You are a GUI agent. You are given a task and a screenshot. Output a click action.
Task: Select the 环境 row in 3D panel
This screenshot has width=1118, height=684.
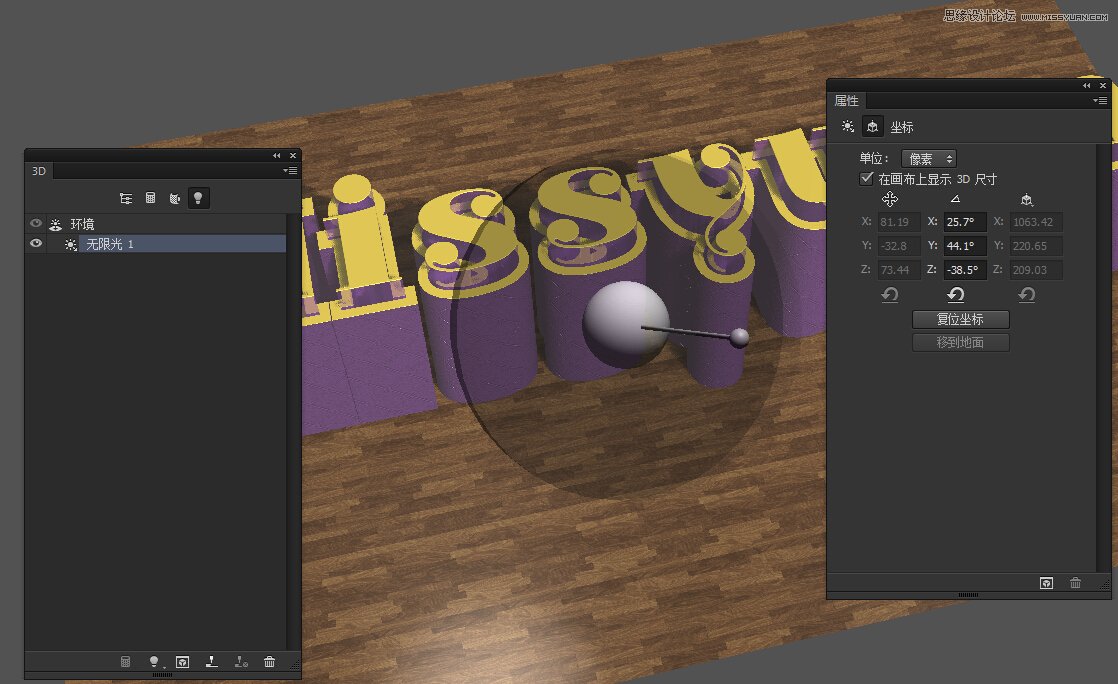click(x=155, y=224)
